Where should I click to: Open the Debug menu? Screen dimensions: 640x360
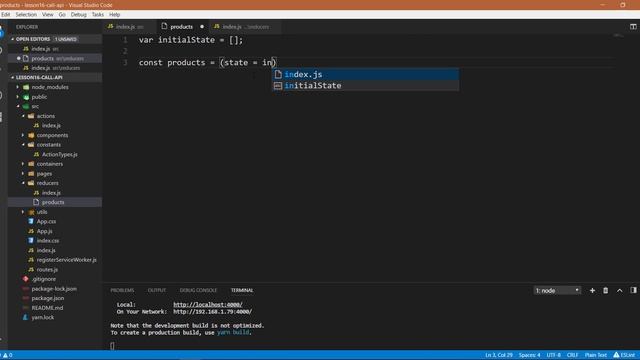coord(78,14)
